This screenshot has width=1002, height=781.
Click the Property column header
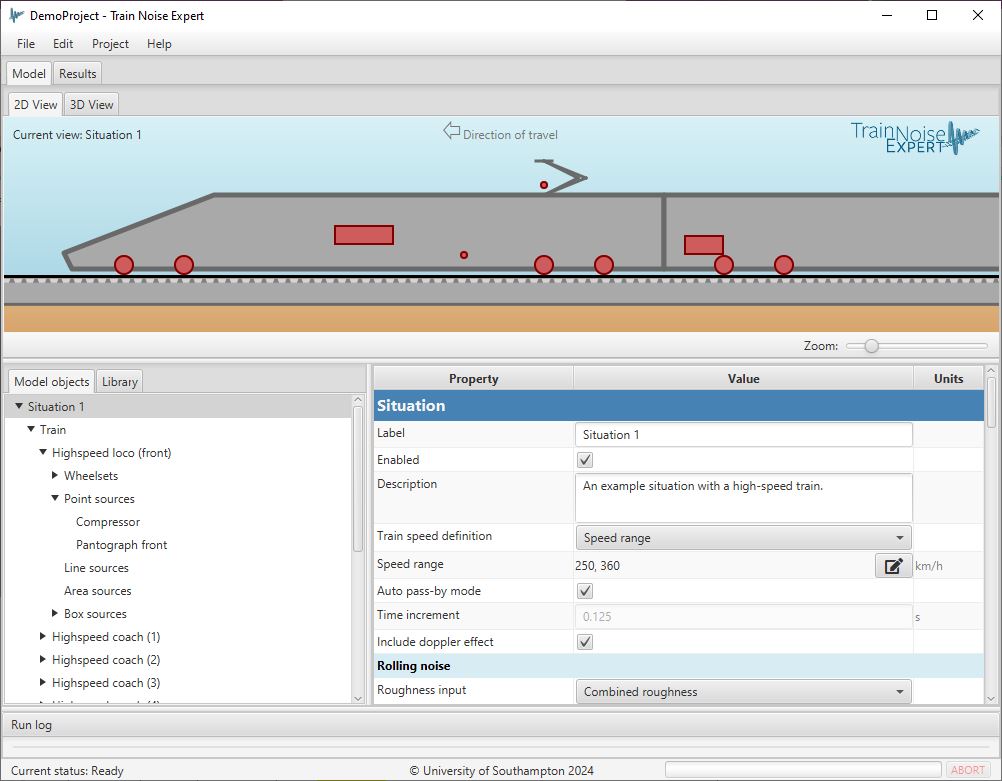tap(474, 378)
